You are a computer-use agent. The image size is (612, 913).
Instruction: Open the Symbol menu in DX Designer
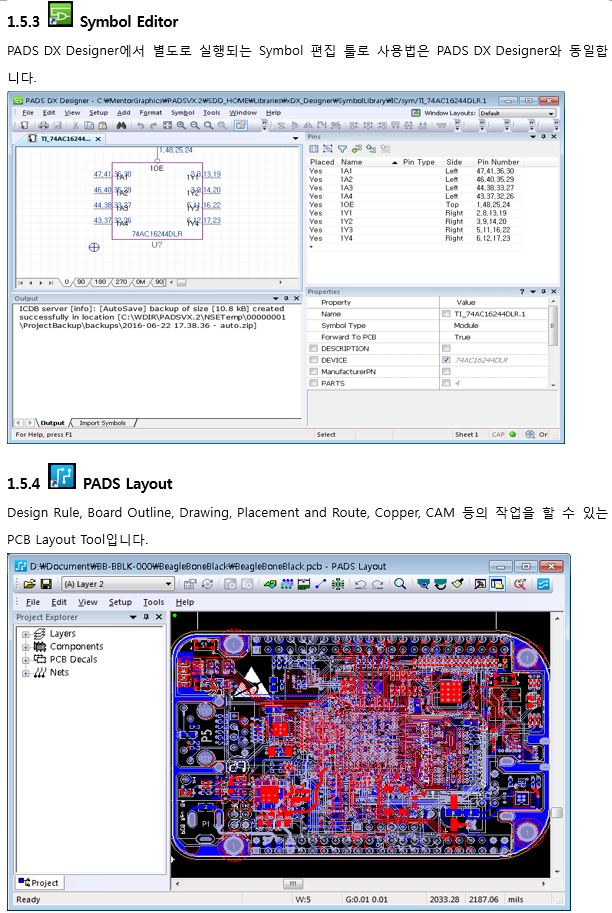pyautogui.click(x=182, y=113)
